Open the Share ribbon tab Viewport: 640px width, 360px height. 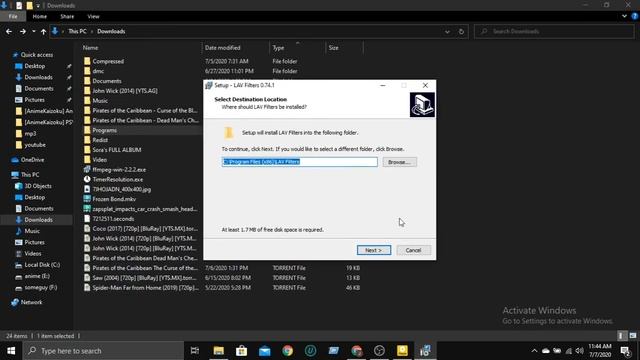(x=67, y=16)
